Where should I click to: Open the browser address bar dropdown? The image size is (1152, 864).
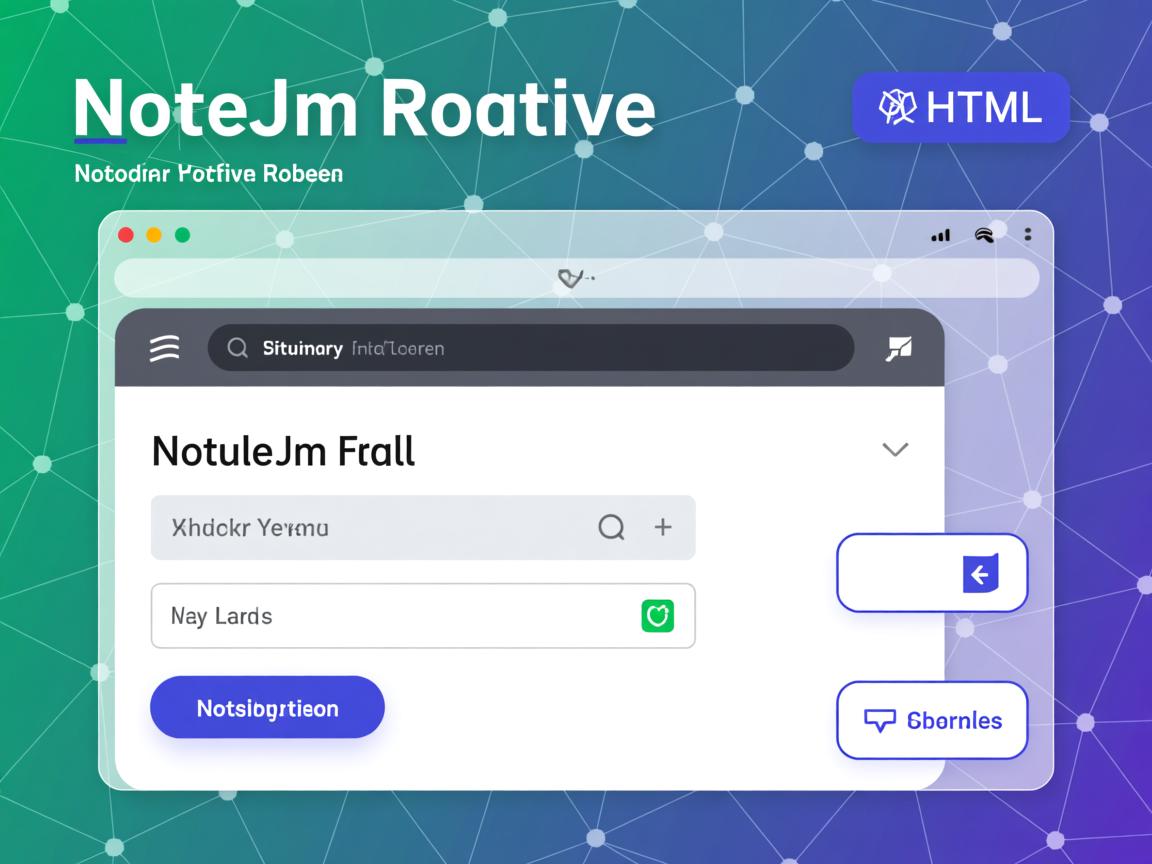[x=577, y=278]
